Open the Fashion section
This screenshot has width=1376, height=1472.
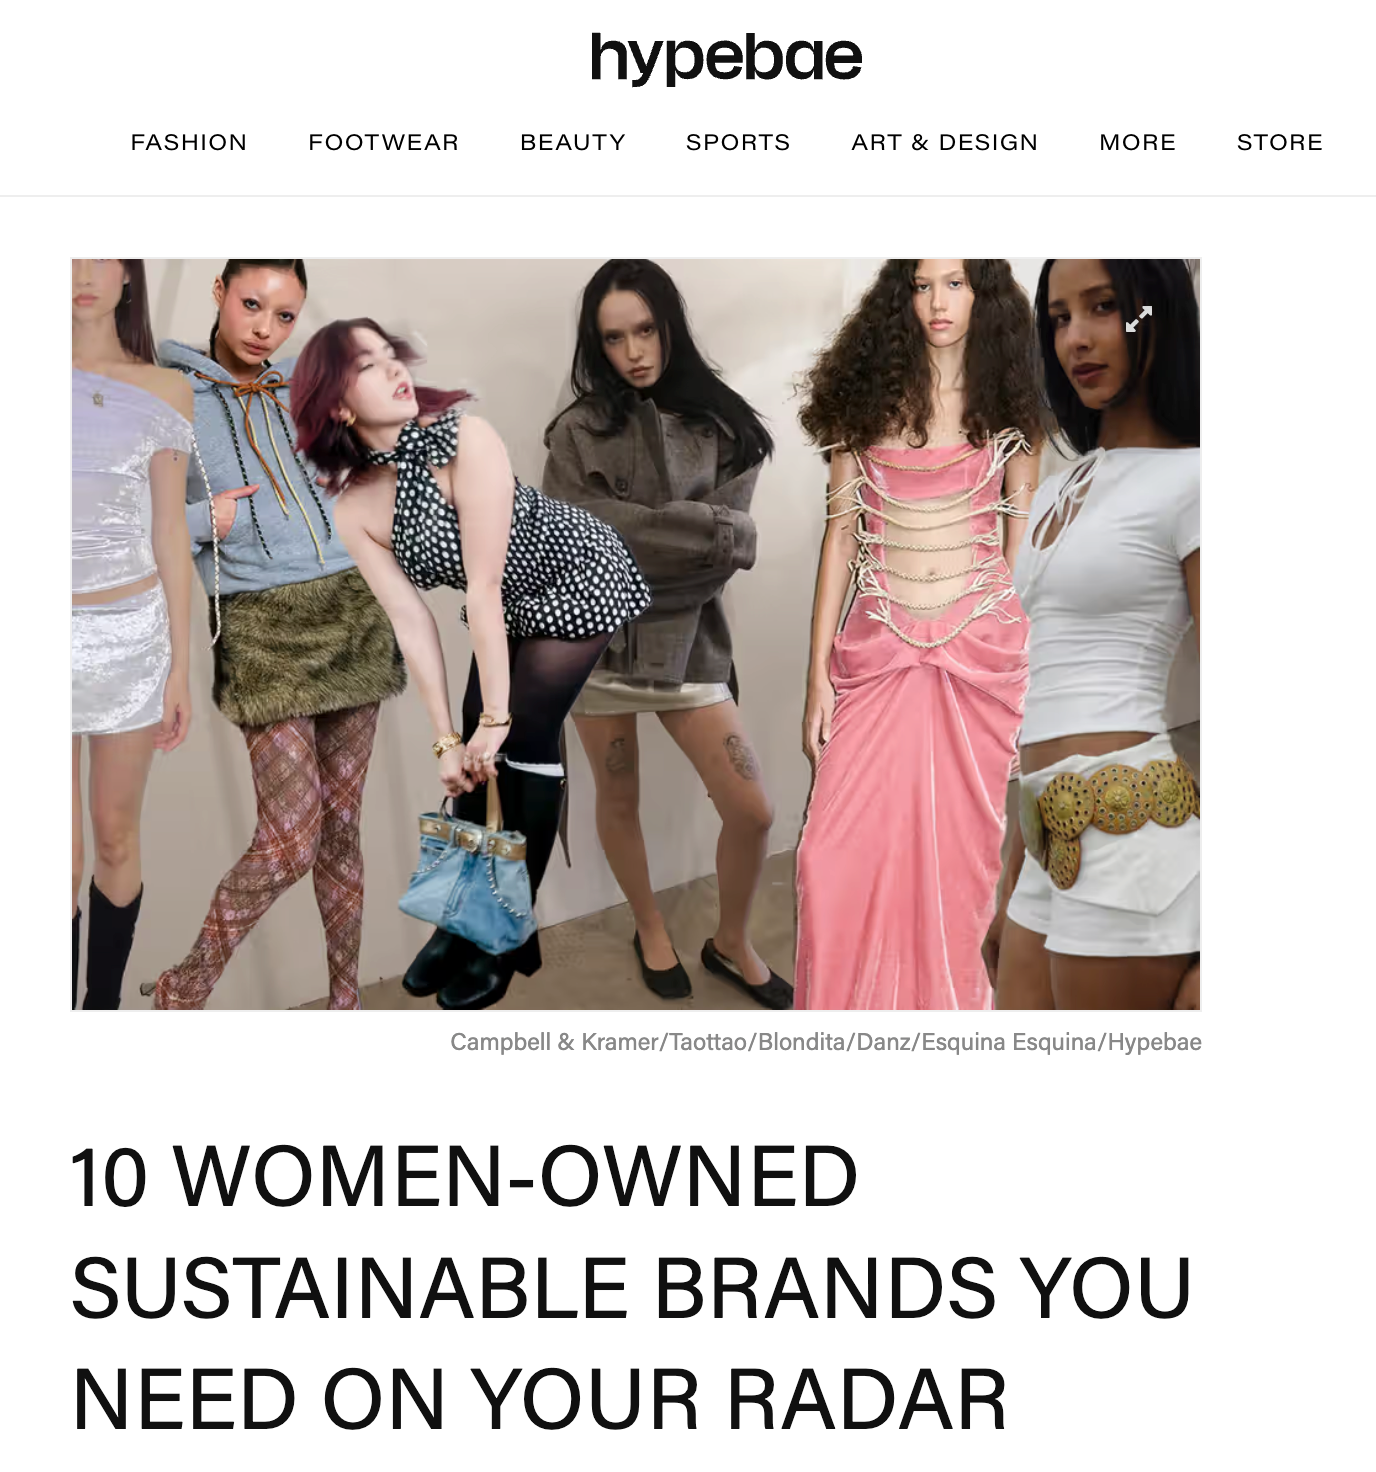tap(189, 142)
